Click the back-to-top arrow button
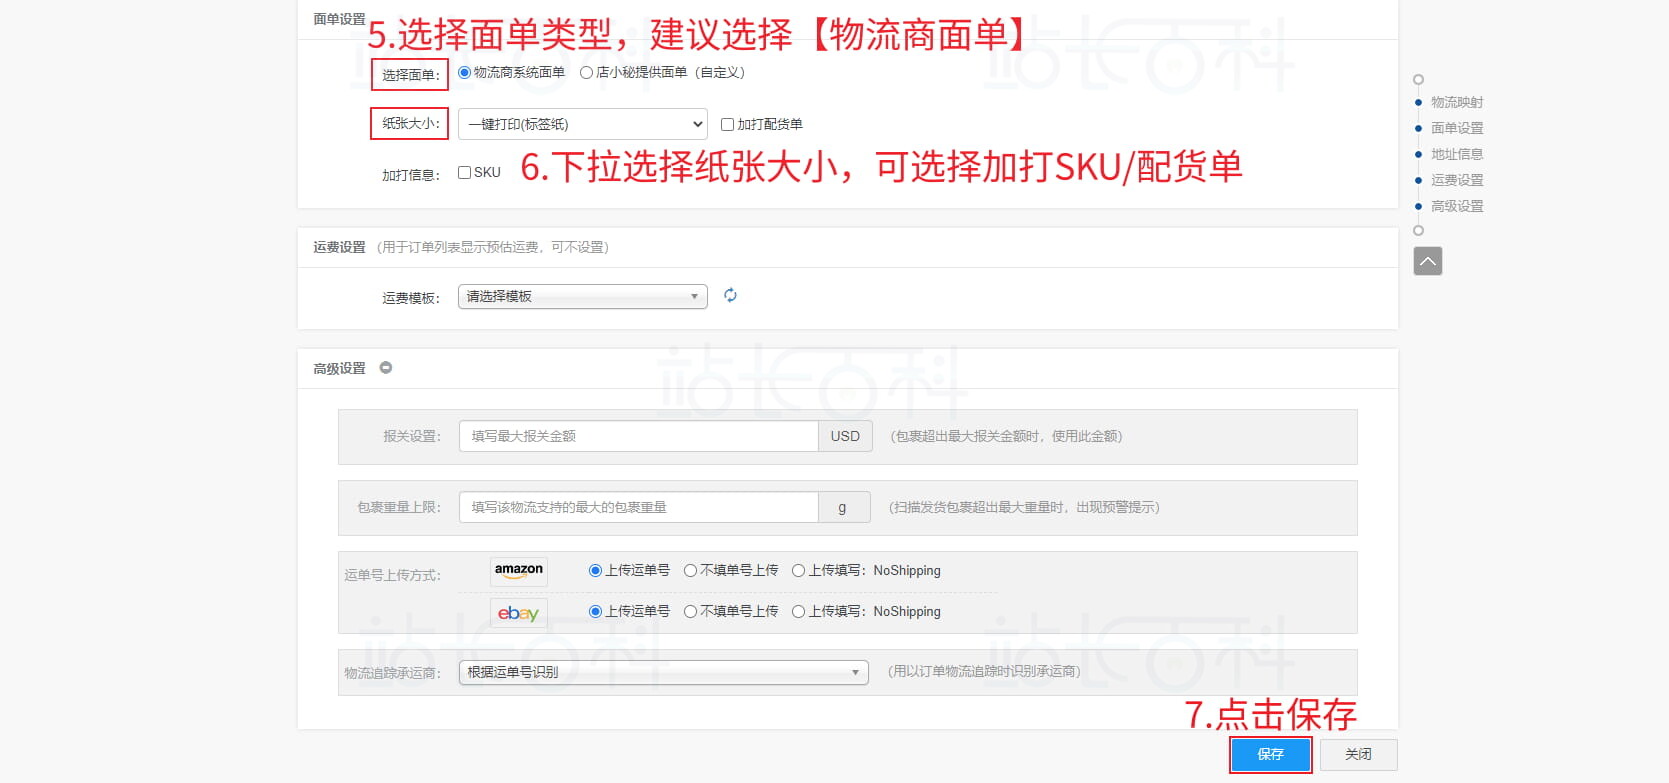 point(1427,261)
